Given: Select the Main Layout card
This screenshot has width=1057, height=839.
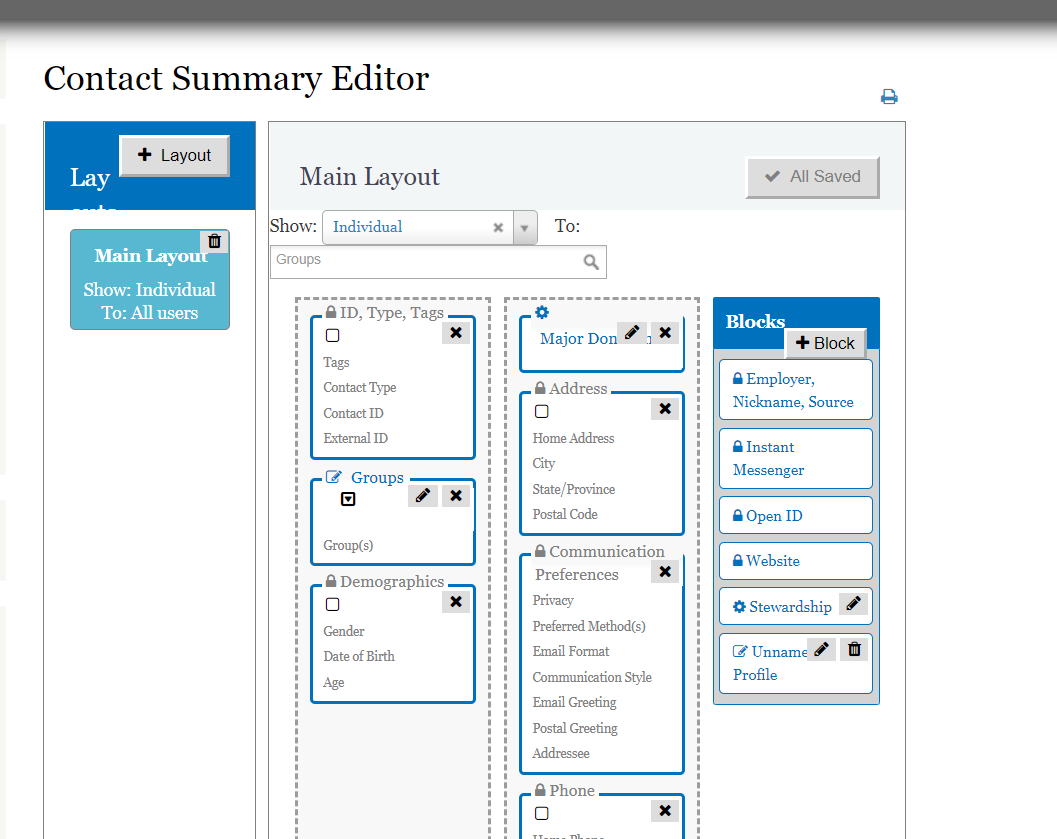Looking at the screenshot, I should coord(150,280).
